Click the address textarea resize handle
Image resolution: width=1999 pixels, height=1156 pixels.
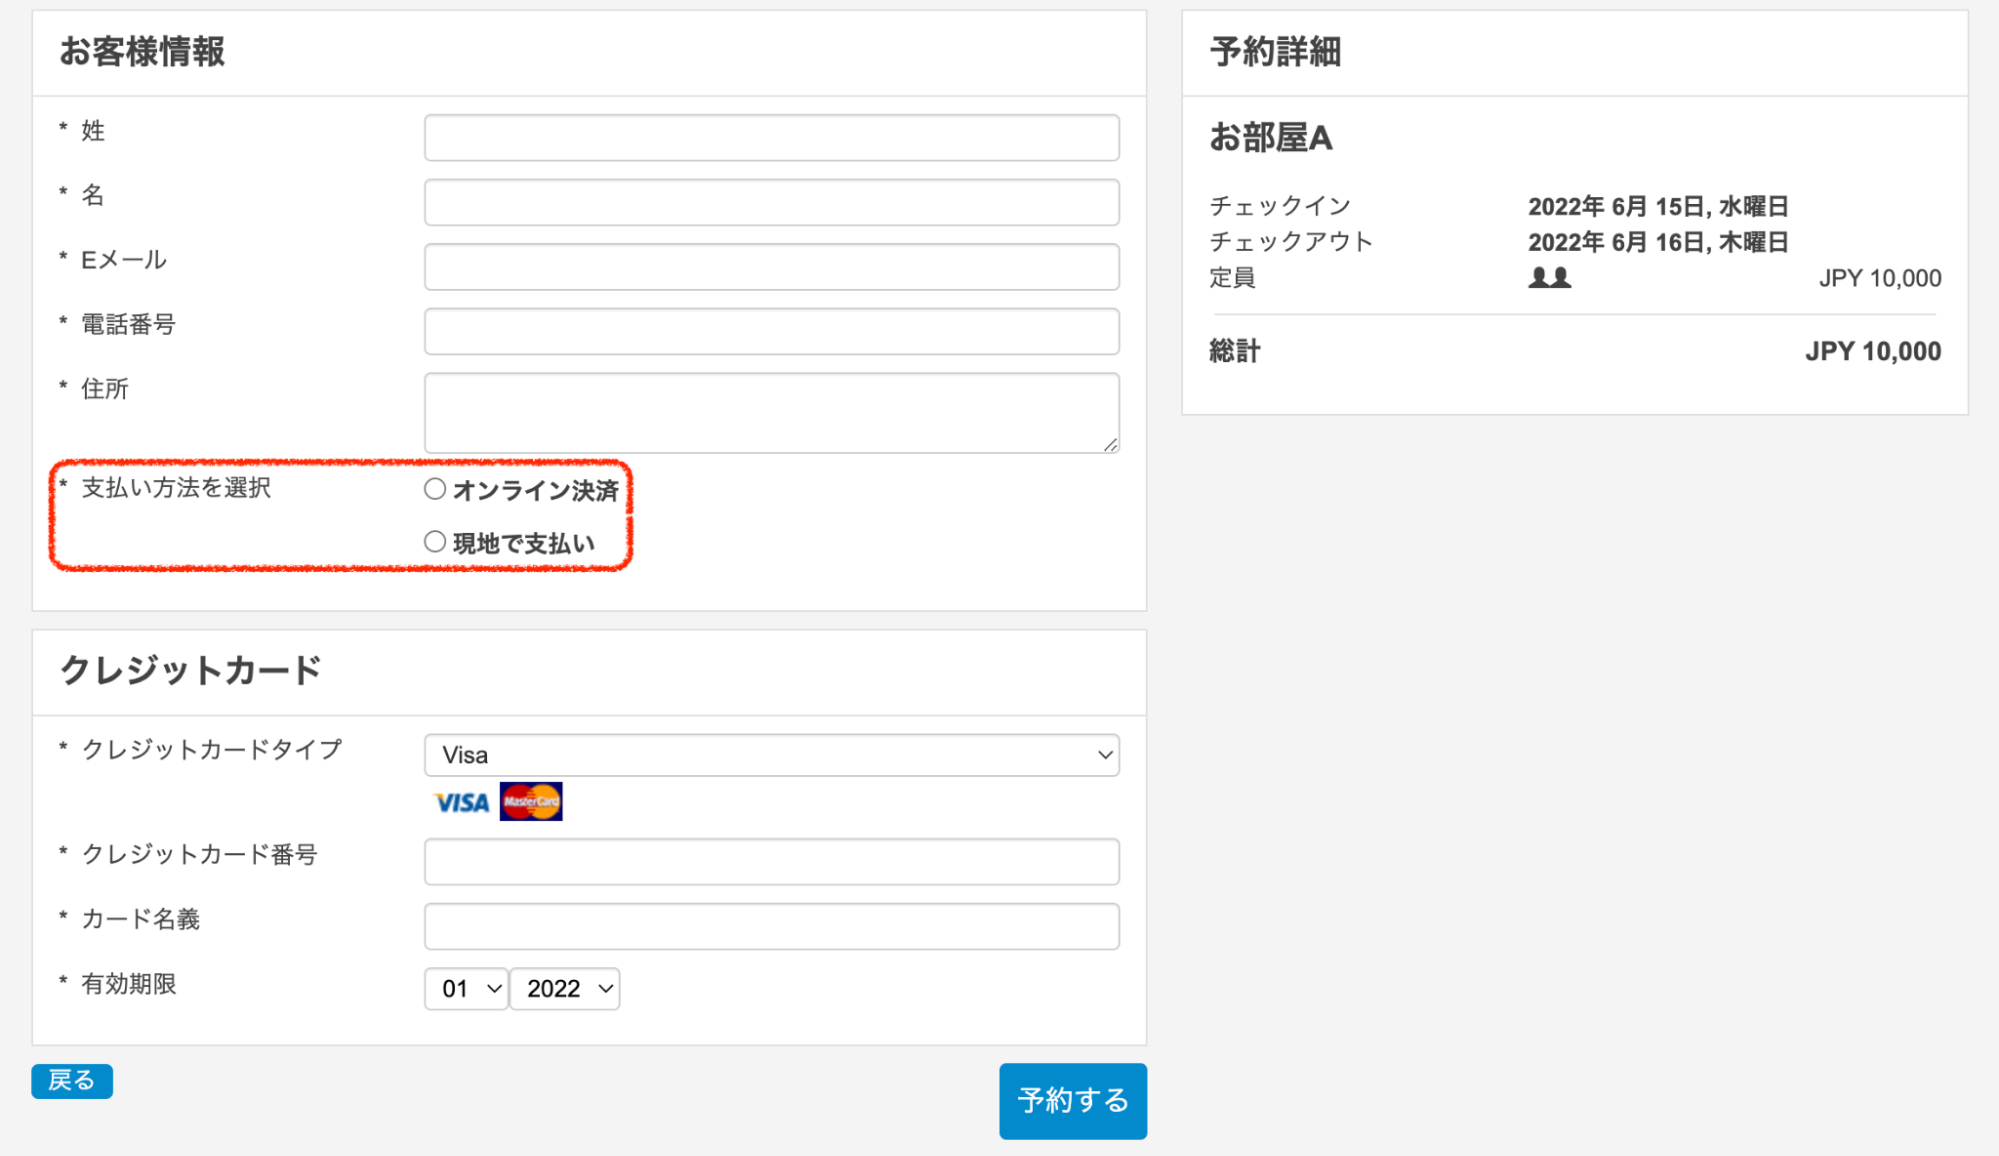[x=1110, y=445]
